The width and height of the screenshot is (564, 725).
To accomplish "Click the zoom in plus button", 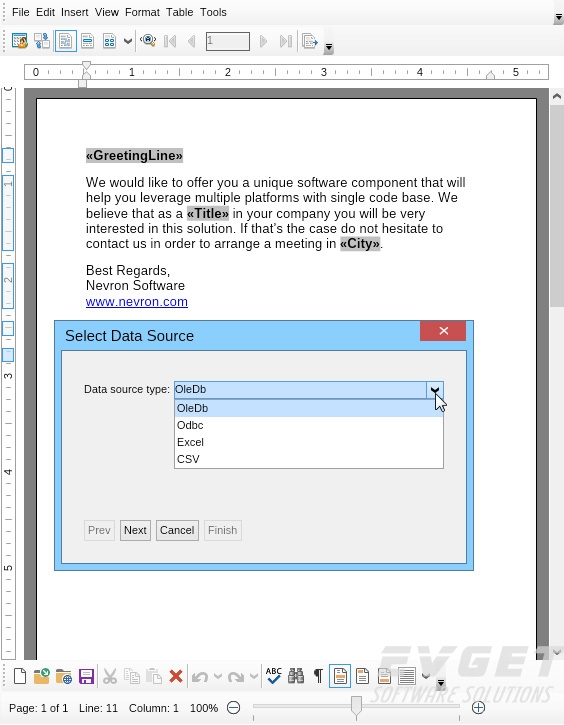I will 478,707.
